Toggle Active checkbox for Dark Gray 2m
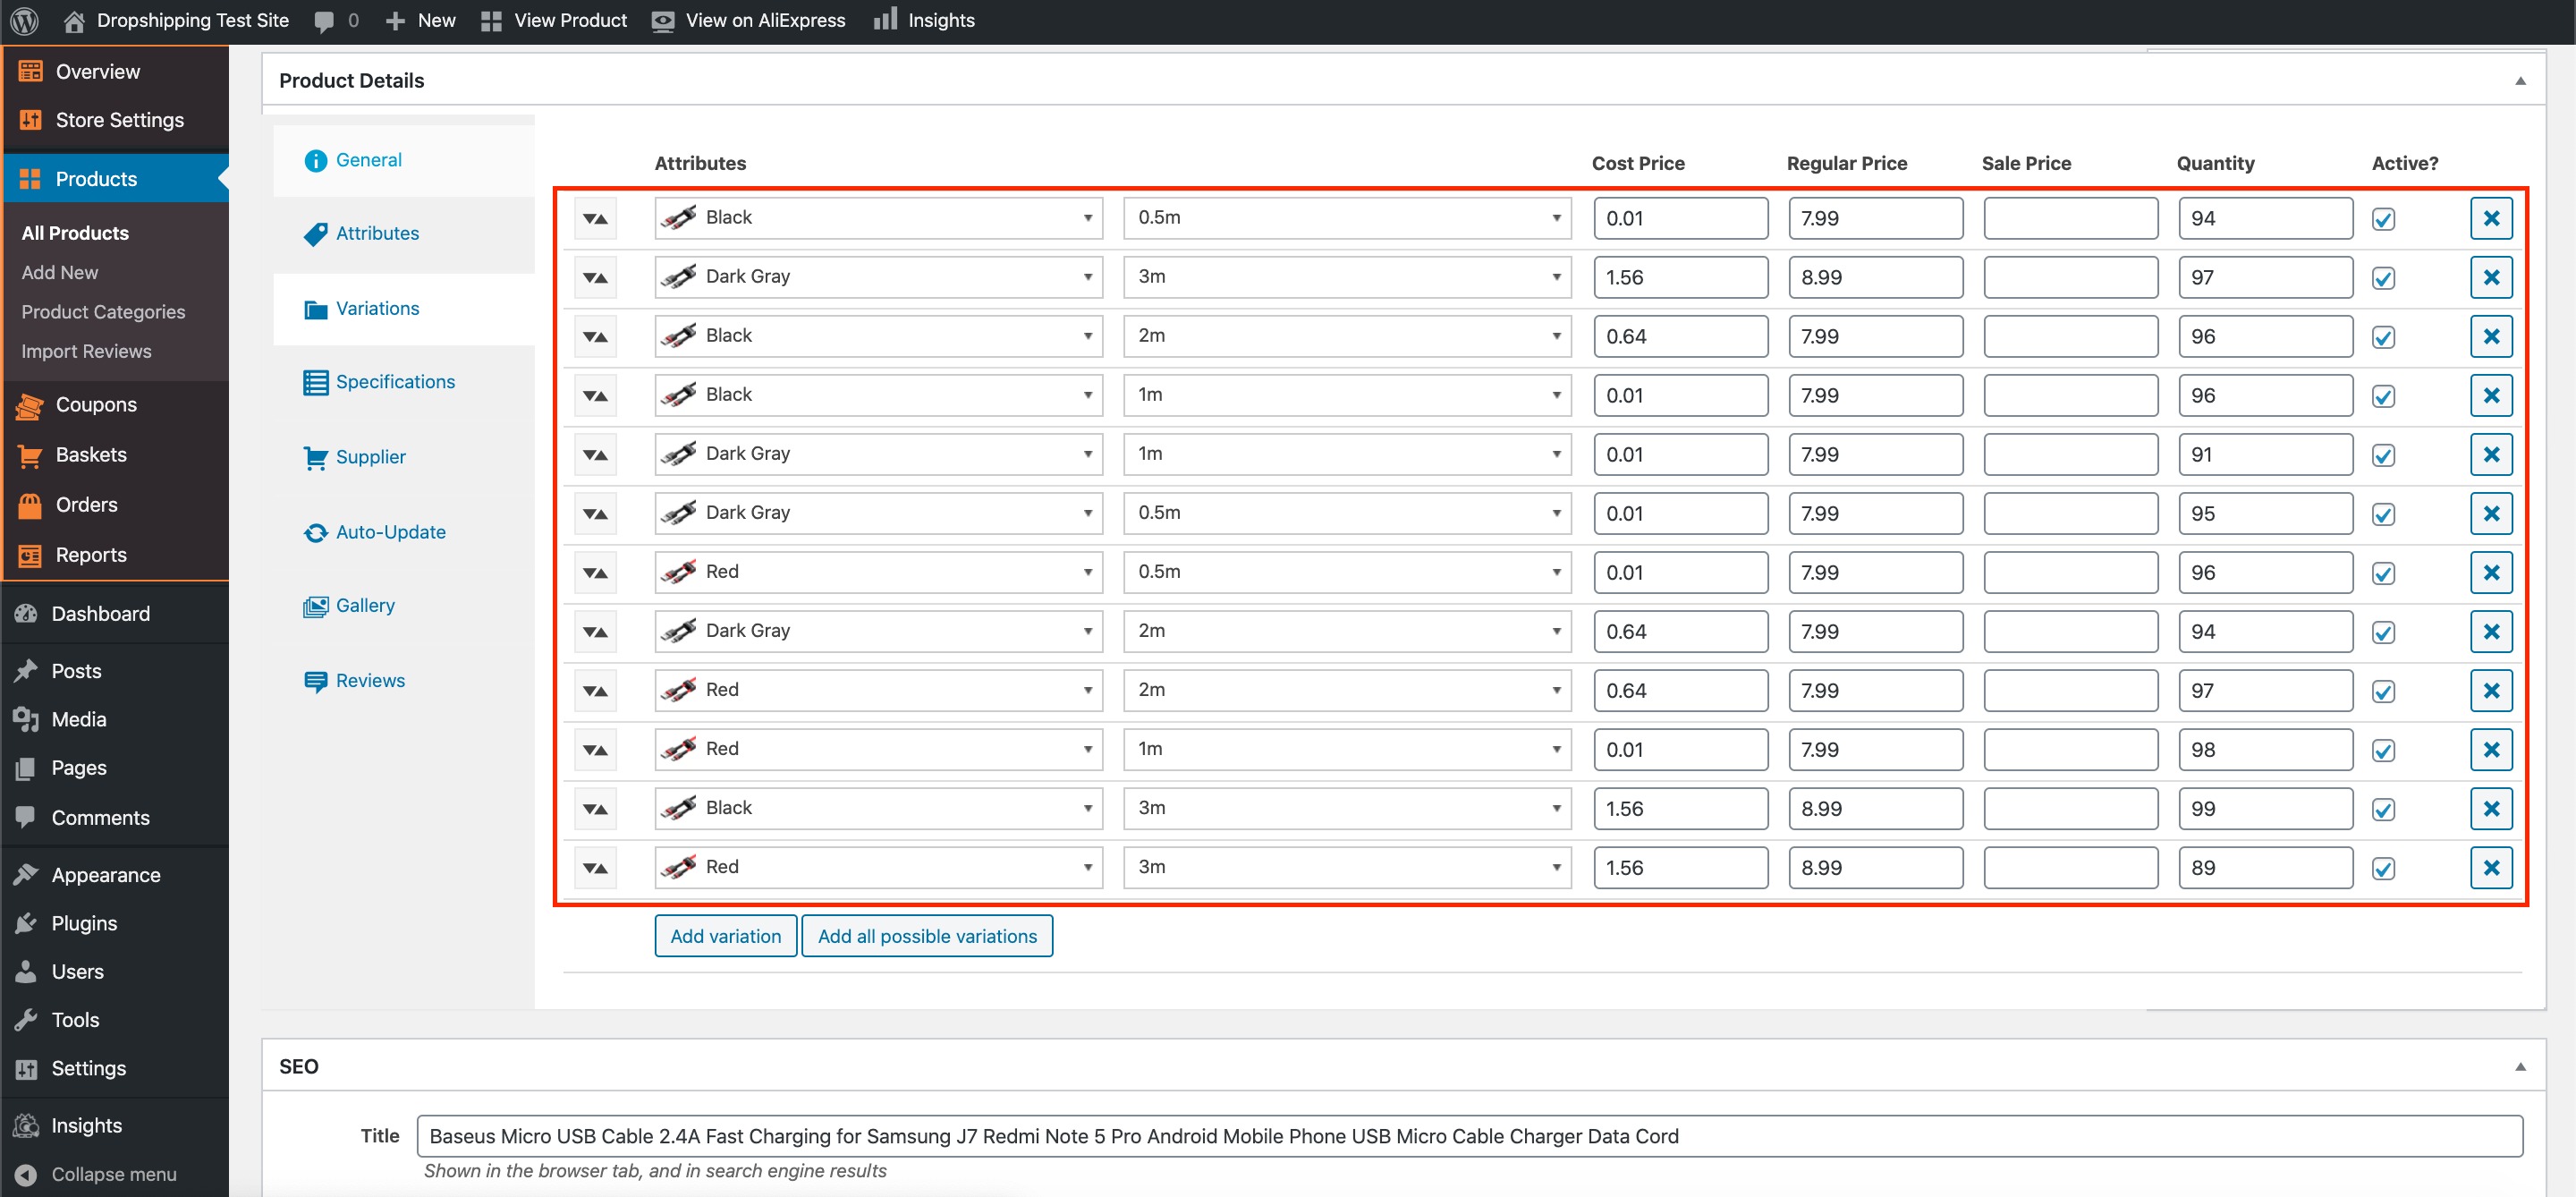Image resolution: width=2576 pixels, height=1197 pixels. tap(2383, 632)
